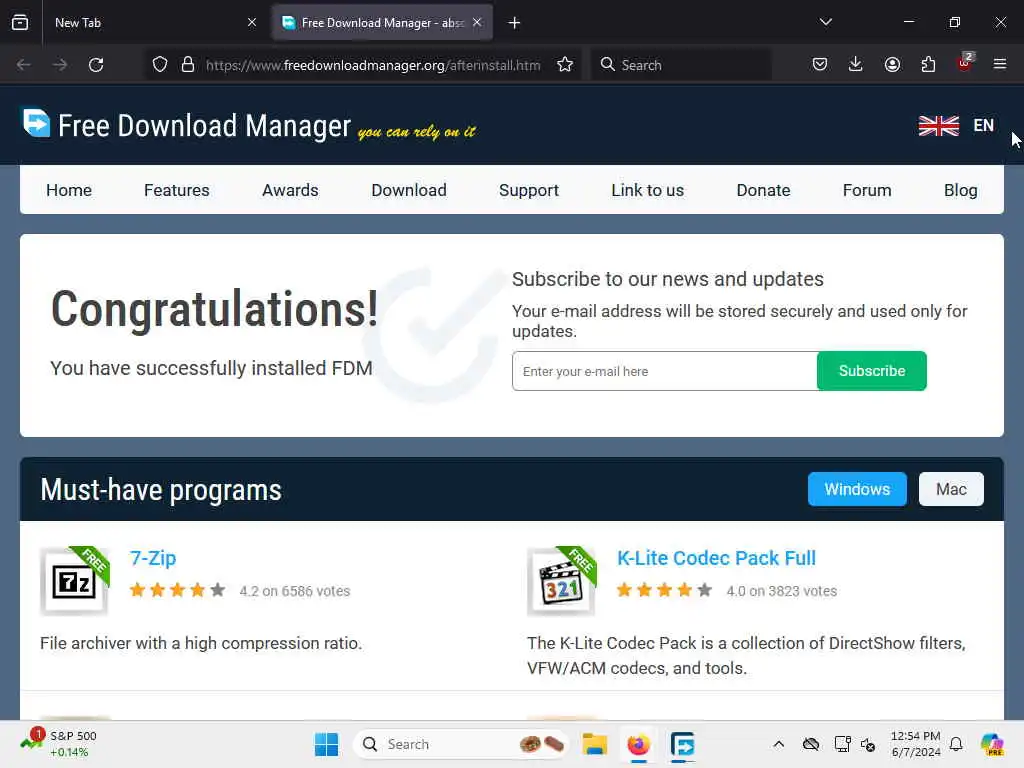Click the muted volume tray icon

(x=868, y=744)
